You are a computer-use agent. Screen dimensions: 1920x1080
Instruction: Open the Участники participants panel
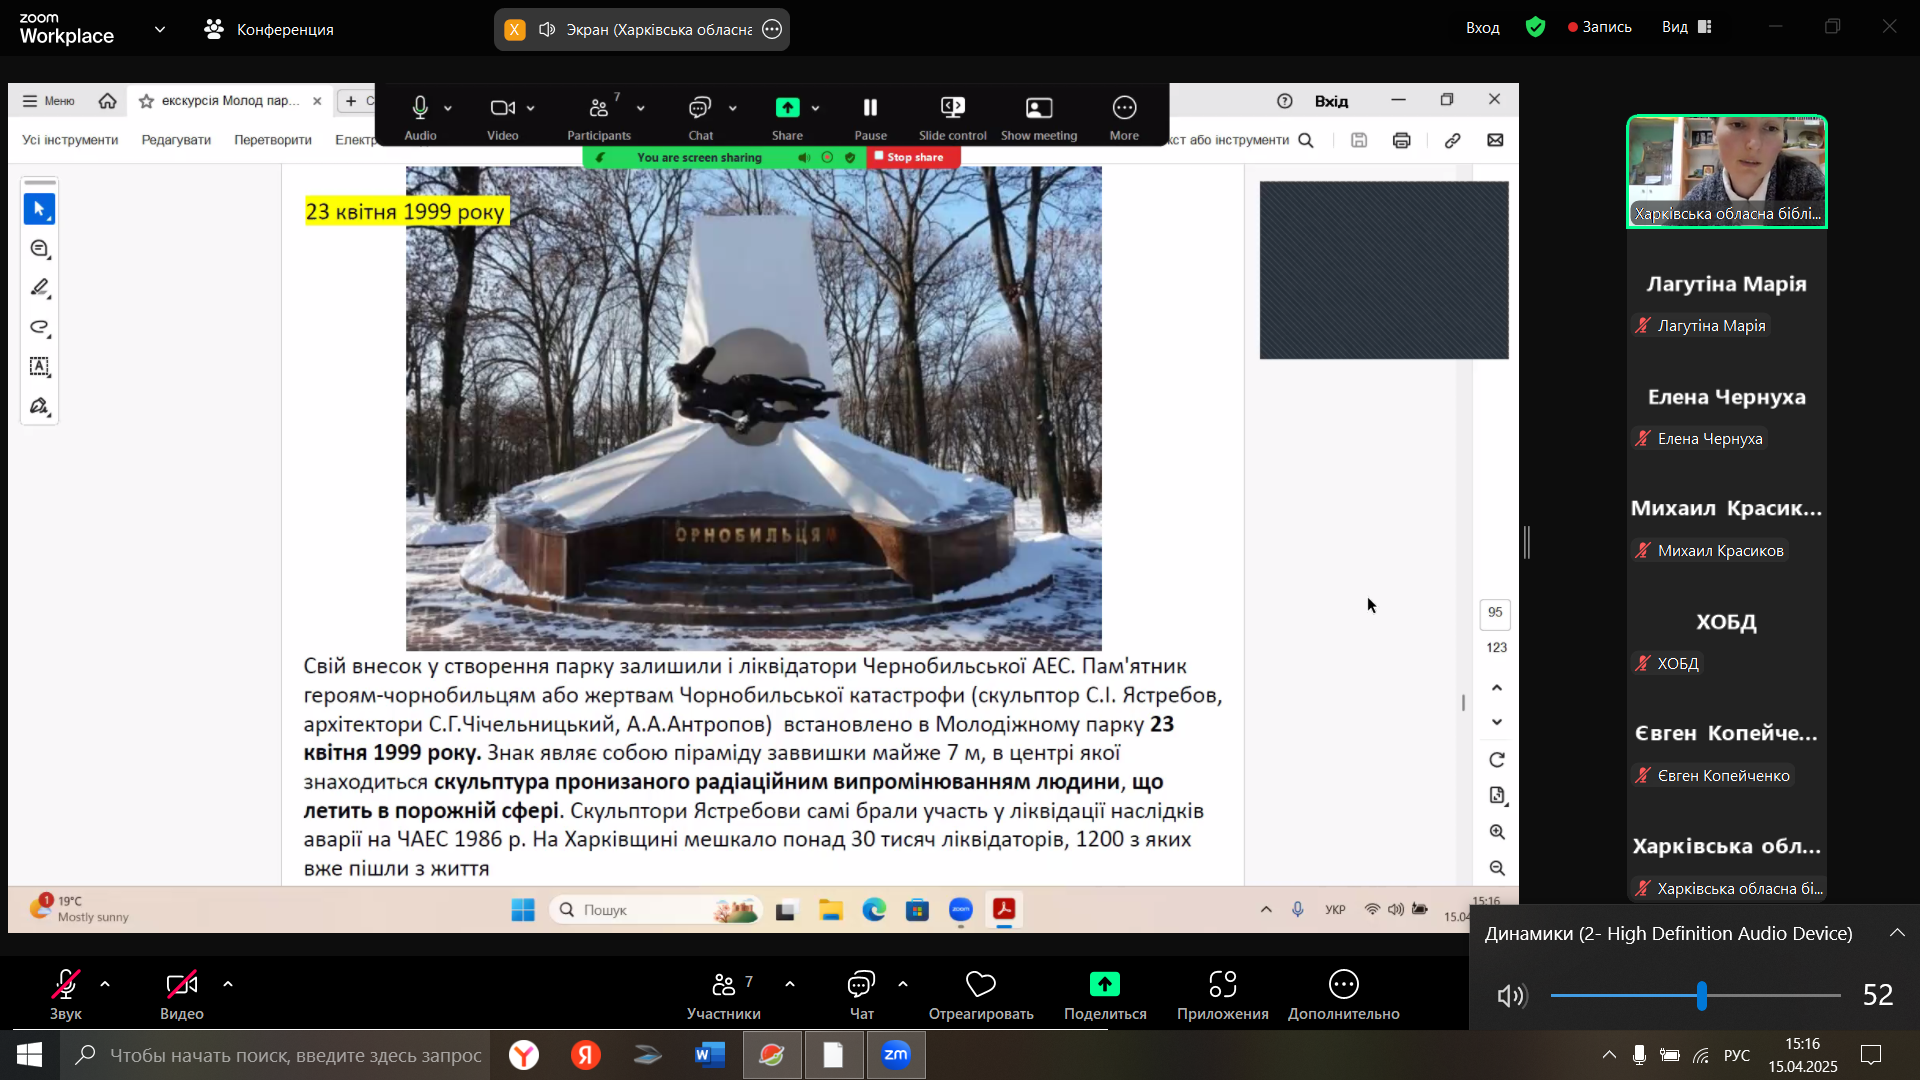coord(724,985)
